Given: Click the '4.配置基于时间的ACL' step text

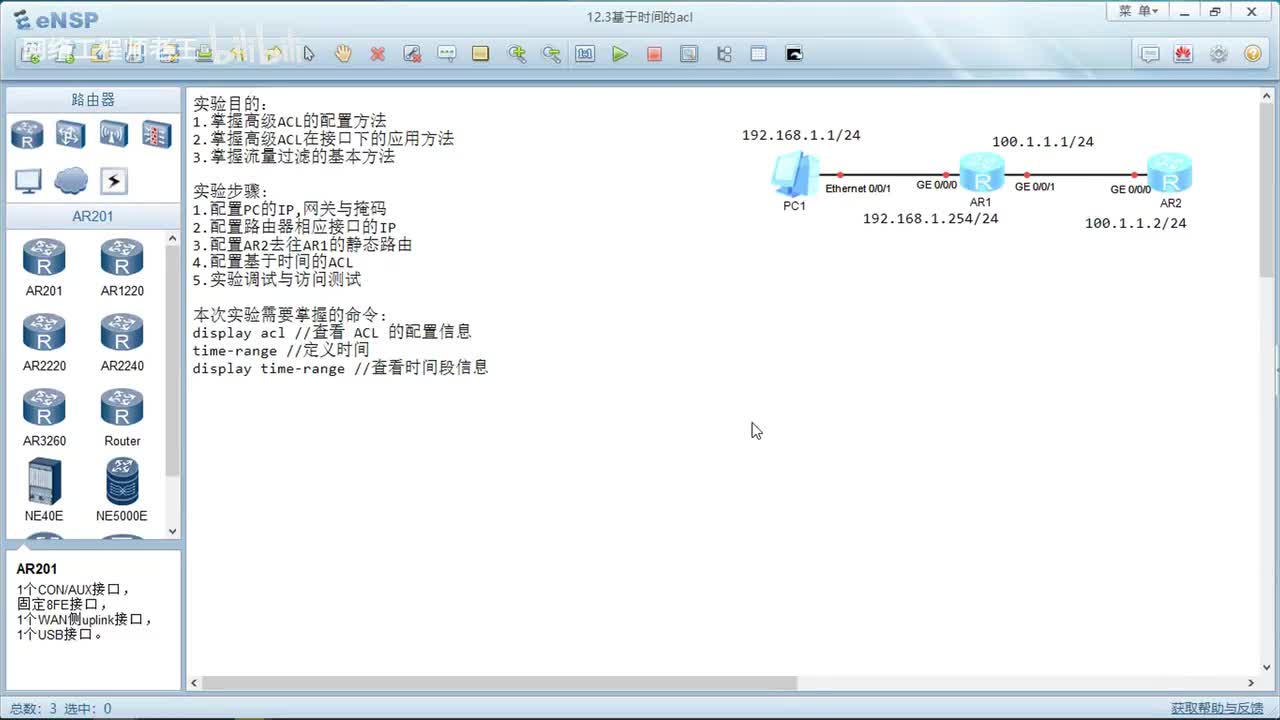Looking at the screenshot, I should 273,262.
